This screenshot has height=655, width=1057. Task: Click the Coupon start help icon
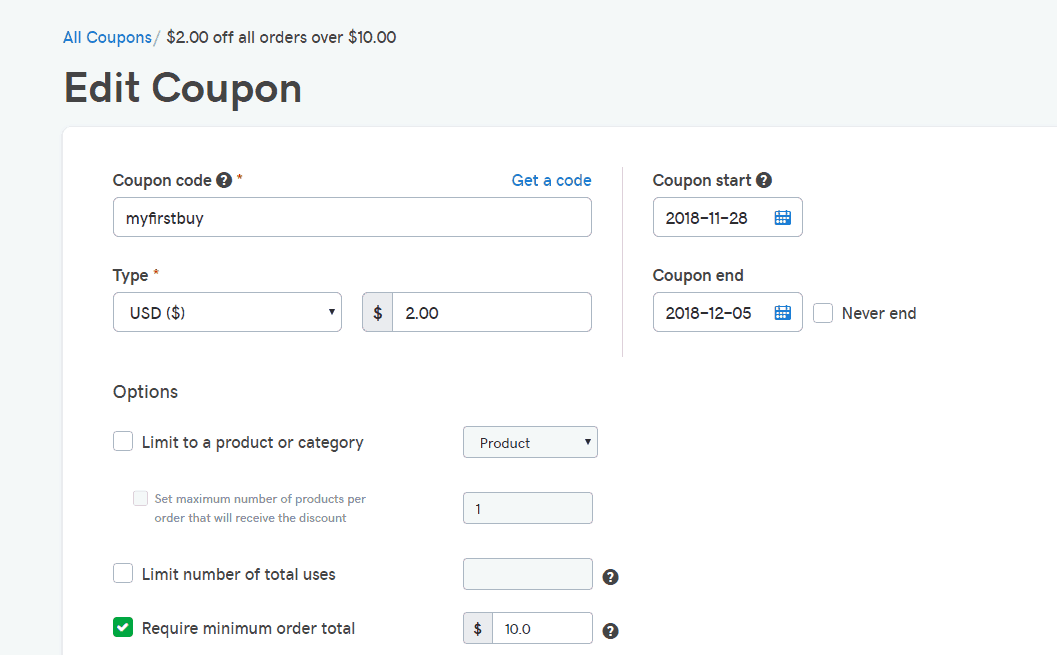click(764, 181)
